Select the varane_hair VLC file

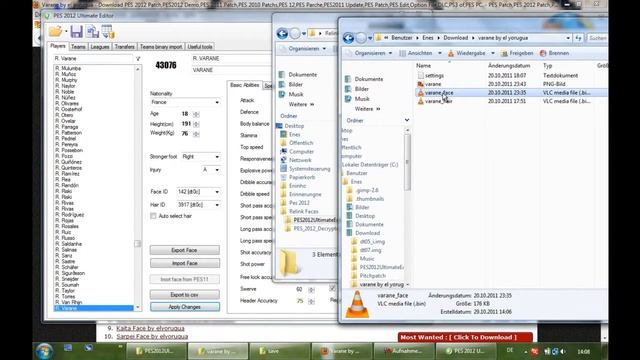pos(438,101)
